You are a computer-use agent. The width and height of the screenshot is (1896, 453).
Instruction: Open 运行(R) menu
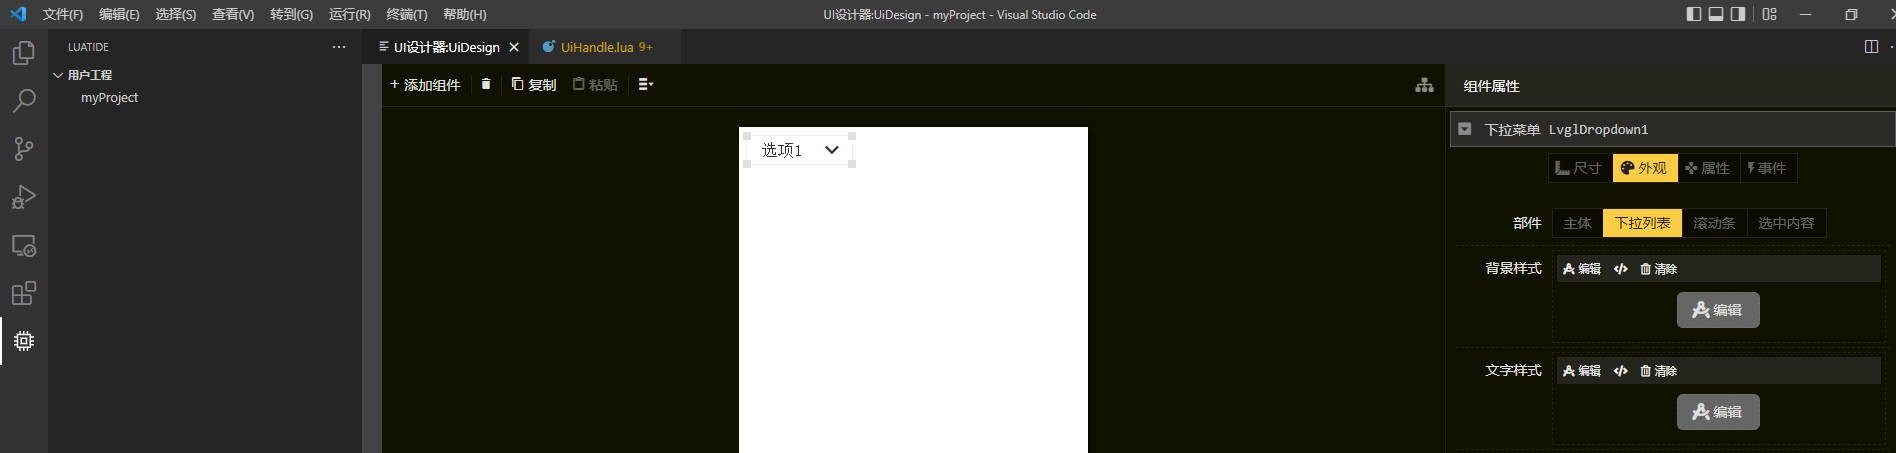(x=349, y=14)
